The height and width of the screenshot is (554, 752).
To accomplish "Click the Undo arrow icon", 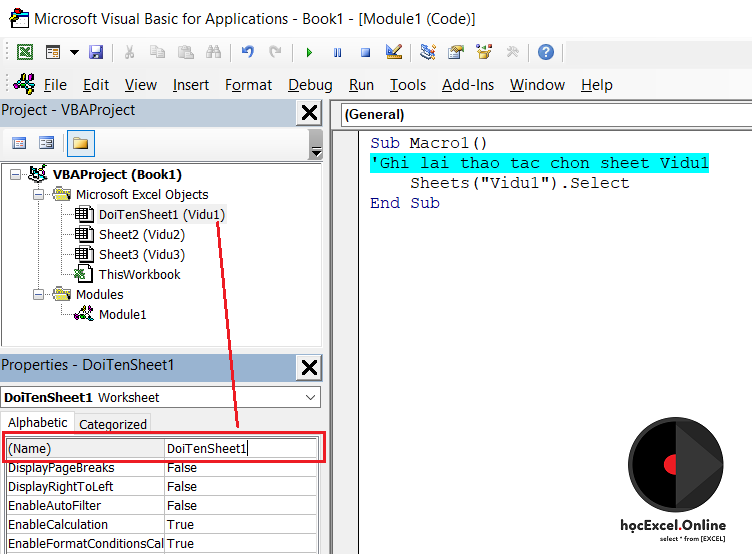I will (x=247, y=52).
